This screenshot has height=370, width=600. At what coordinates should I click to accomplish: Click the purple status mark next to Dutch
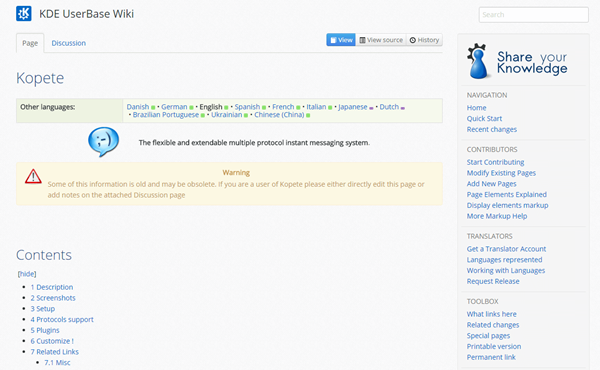pyautogui.click(x=403, y=108)
